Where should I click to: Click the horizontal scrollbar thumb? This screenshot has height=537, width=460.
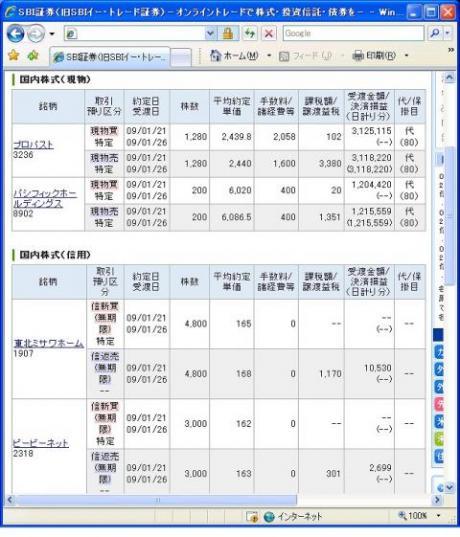(x=156, y=500)
